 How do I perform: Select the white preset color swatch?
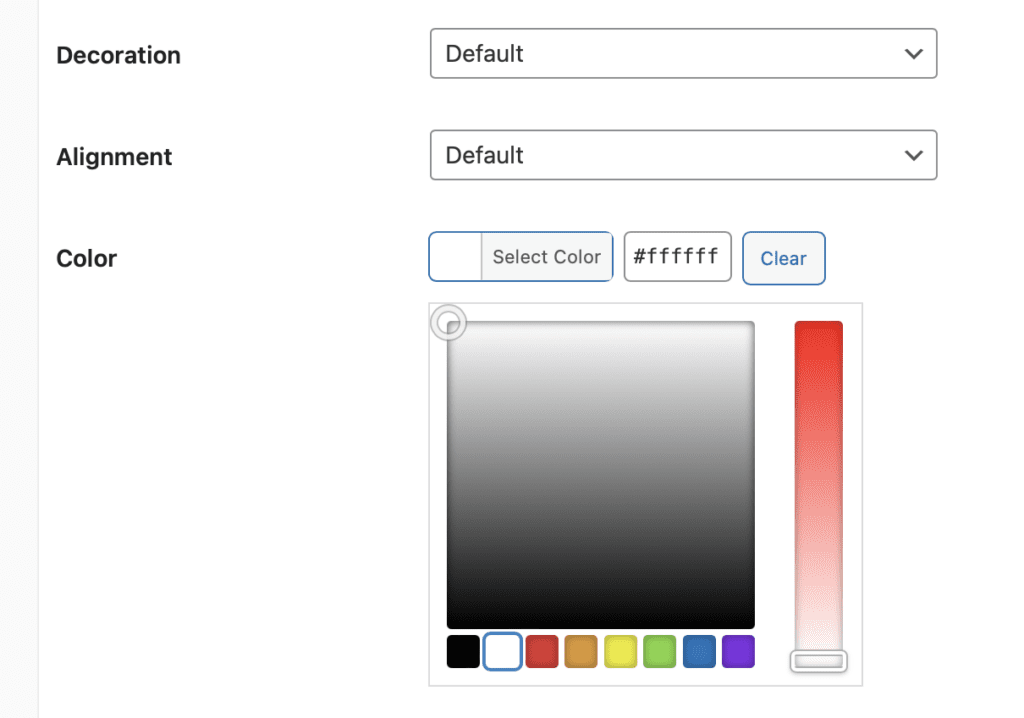pos(502,651)
